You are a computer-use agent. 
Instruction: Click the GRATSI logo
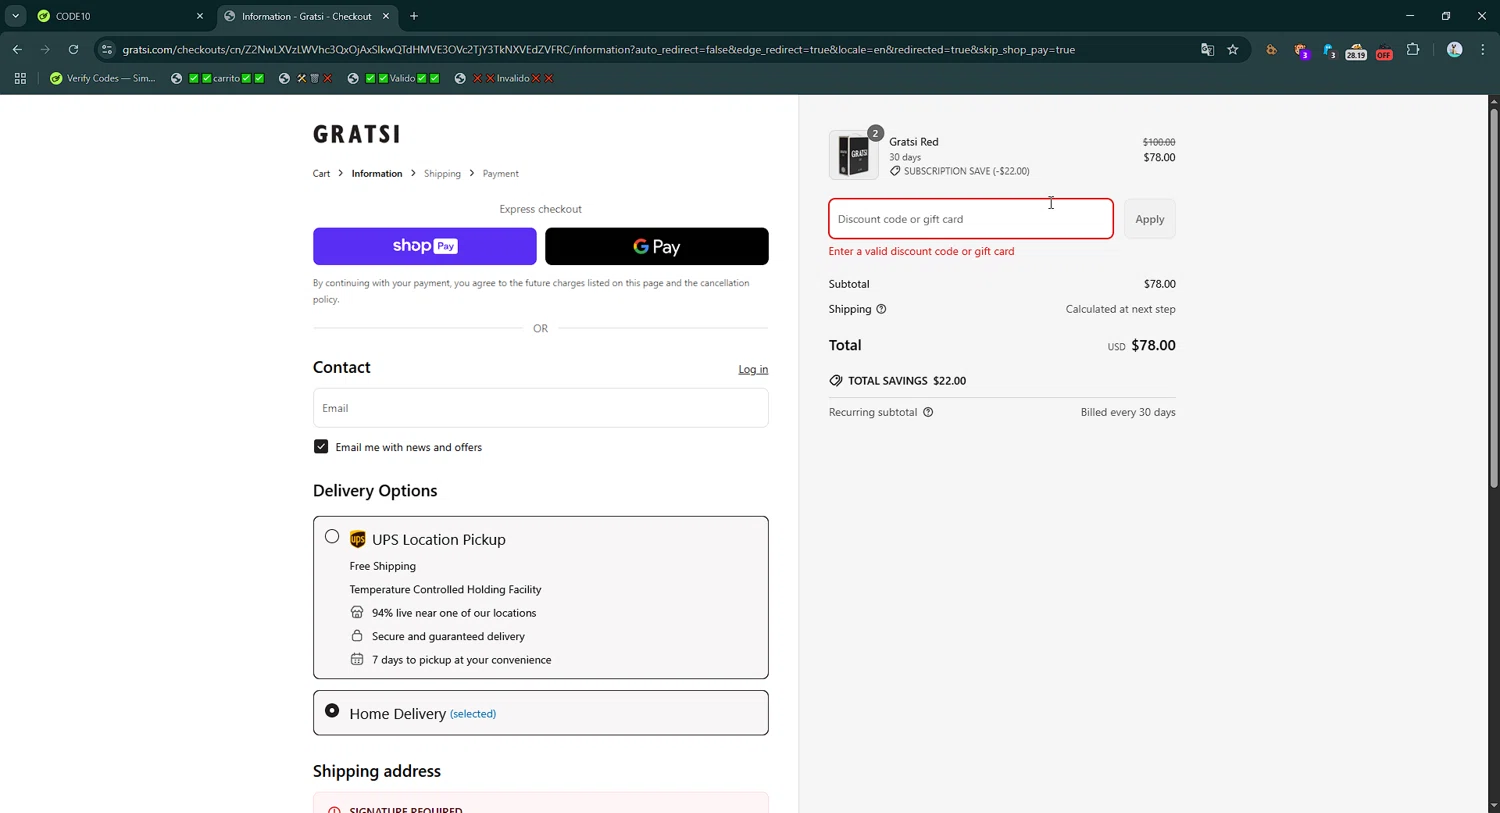(x=357, y=134)
